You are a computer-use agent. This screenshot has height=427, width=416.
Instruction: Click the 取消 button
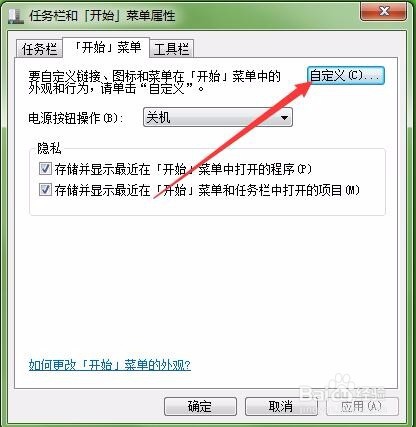click(281, 406)
